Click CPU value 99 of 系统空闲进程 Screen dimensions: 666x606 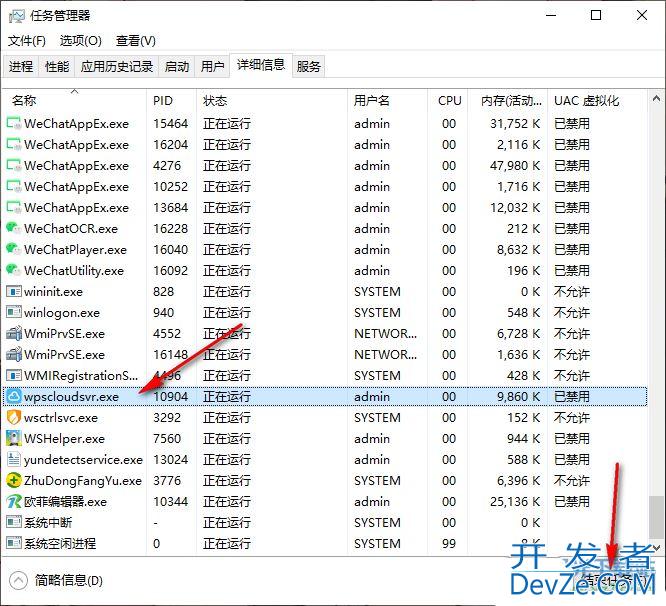(449, 544)
